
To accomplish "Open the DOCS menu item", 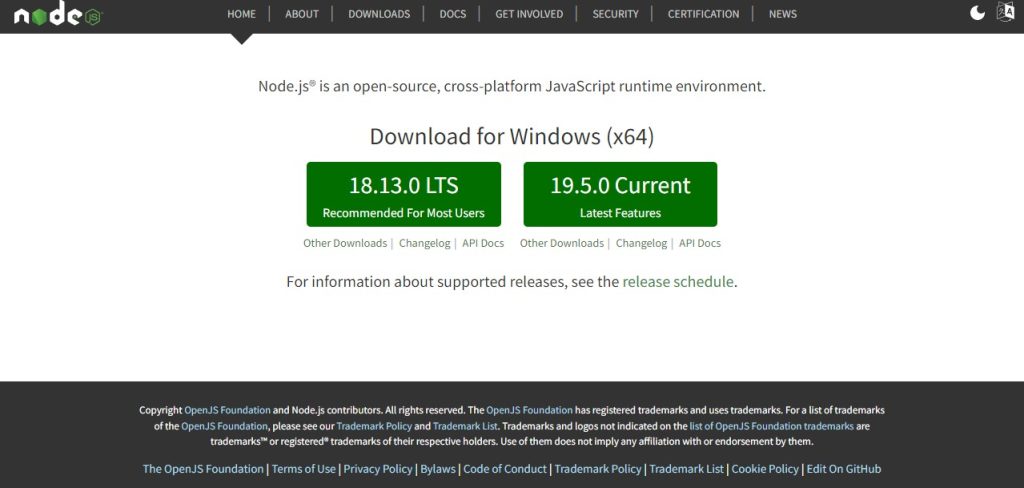I will [453, 14].
